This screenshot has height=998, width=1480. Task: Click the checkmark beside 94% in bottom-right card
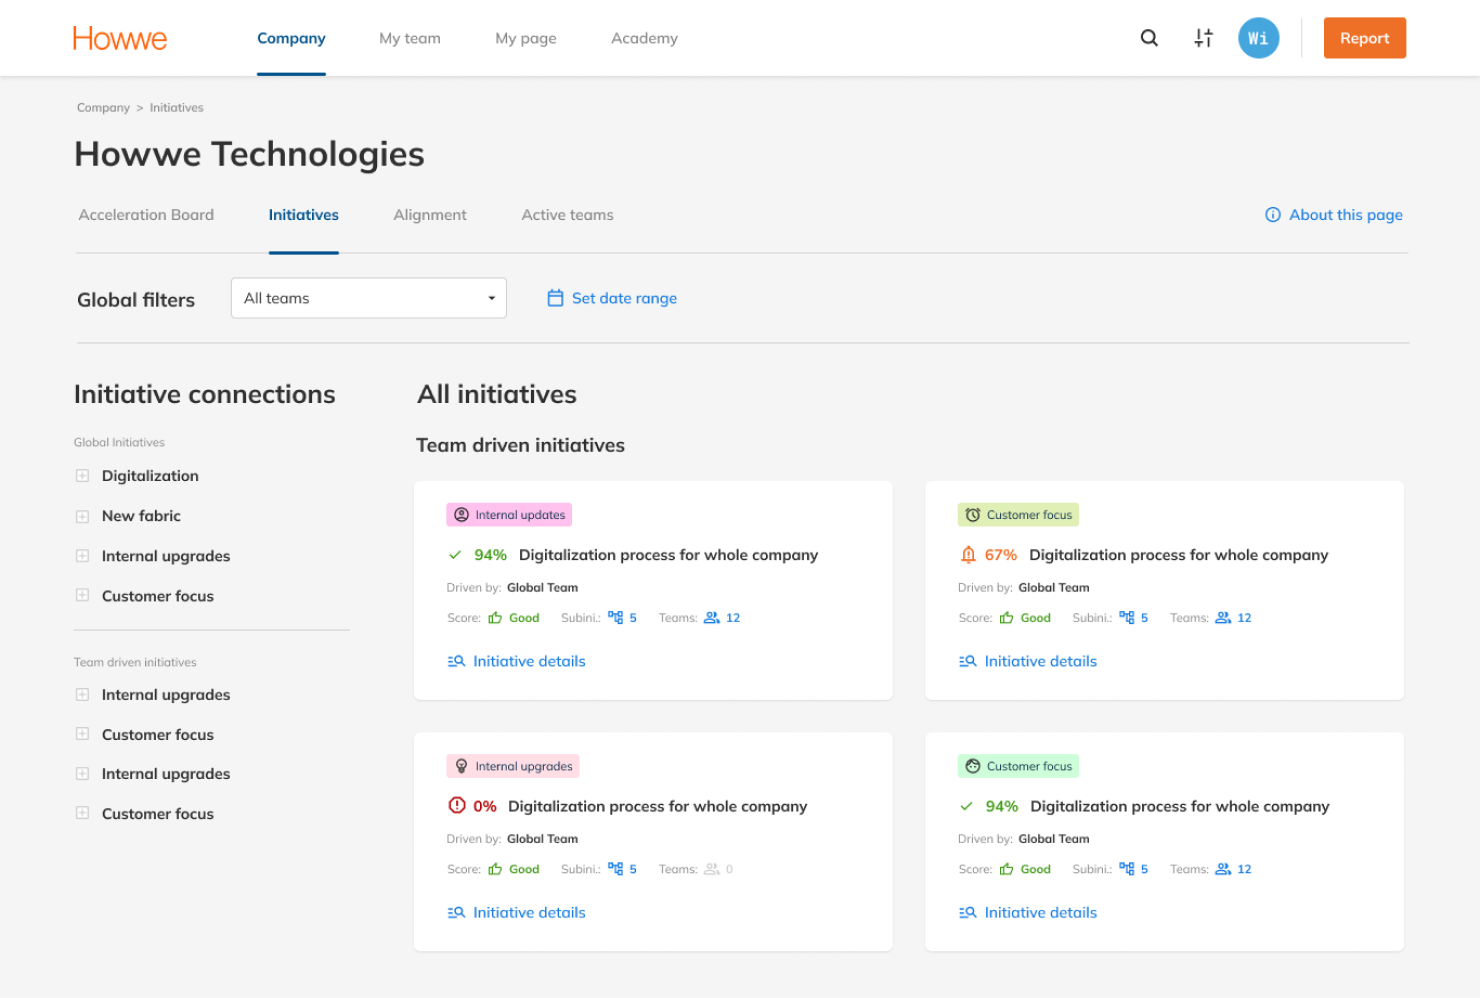coord(966,806)
